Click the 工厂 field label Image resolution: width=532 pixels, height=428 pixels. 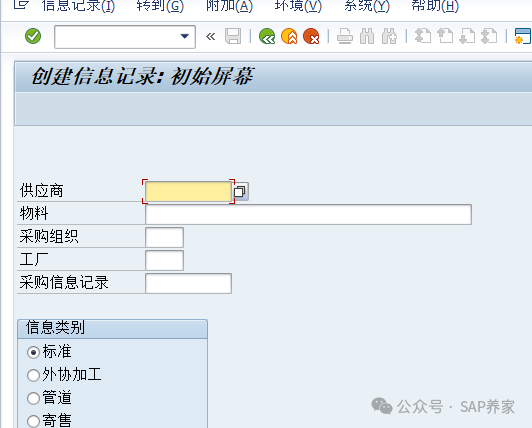[34, 260]
